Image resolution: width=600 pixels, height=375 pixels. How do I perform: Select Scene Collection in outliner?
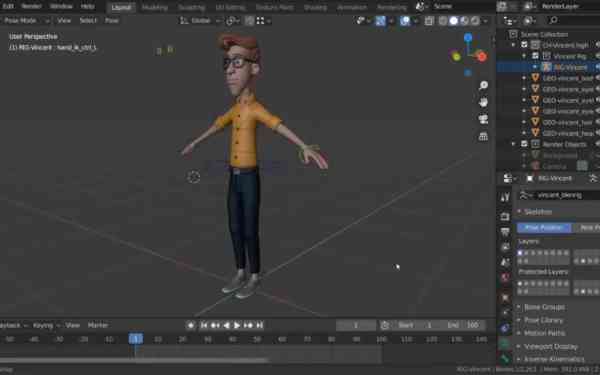click(544, 34)
